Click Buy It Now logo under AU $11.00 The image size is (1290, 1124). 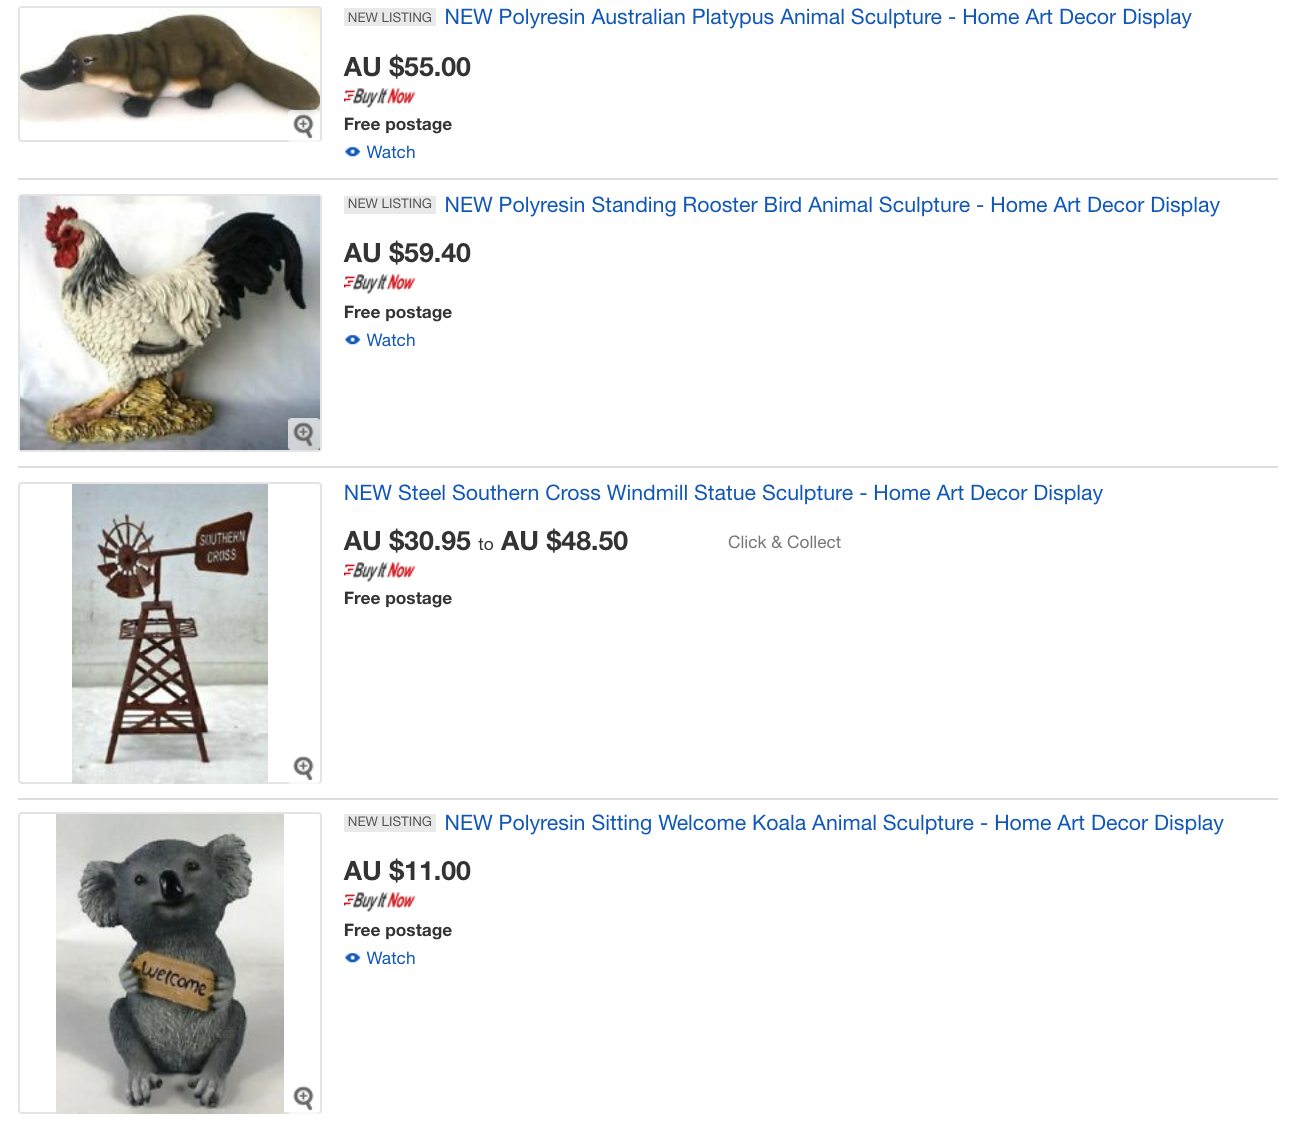tap(379, 901)
